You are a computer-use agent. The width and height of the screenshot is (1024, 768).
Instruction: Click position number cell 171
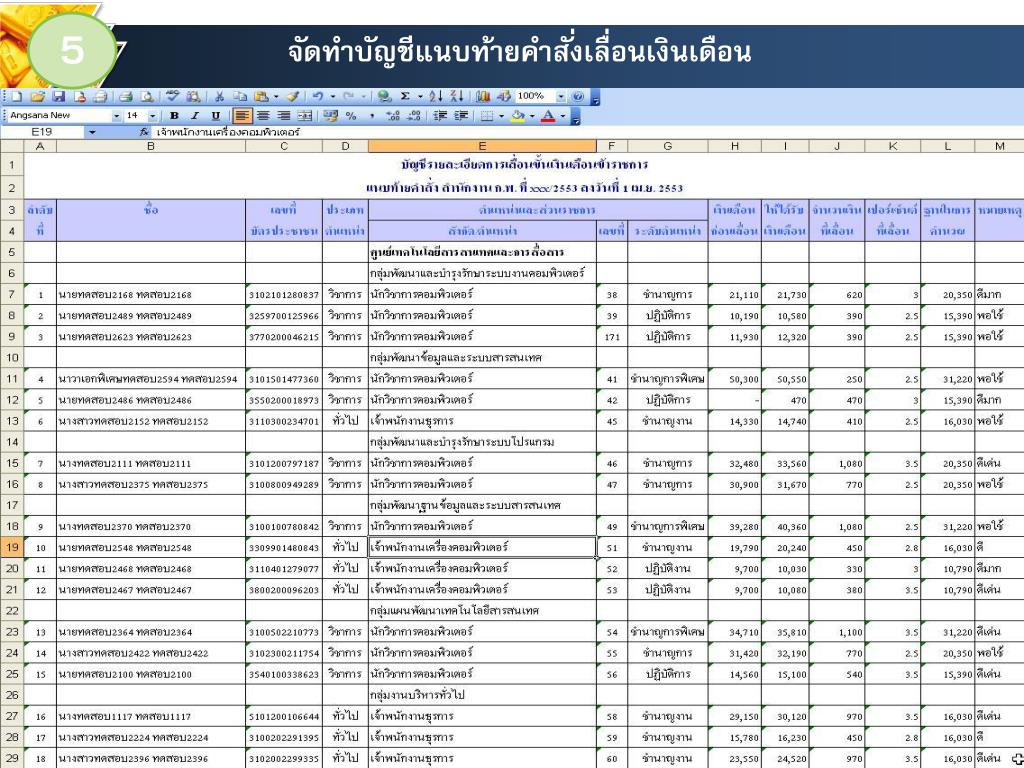click(612, 337)
